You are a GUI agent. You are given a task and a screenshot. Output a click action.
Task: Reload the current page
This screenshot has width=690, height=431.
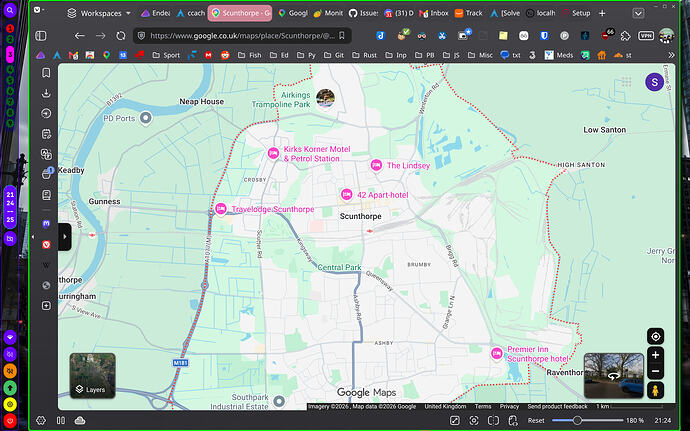click(x=121, y=36)
